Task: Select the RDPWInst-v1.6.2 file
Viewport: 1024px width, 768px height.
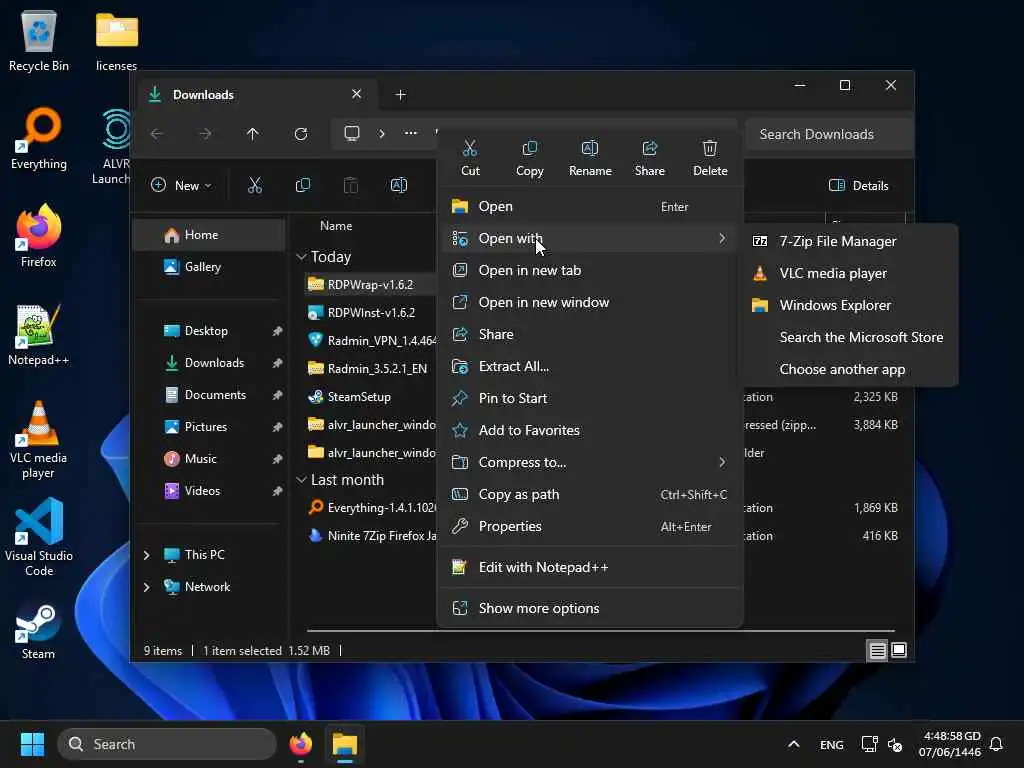Action: [x=370, y=313]
